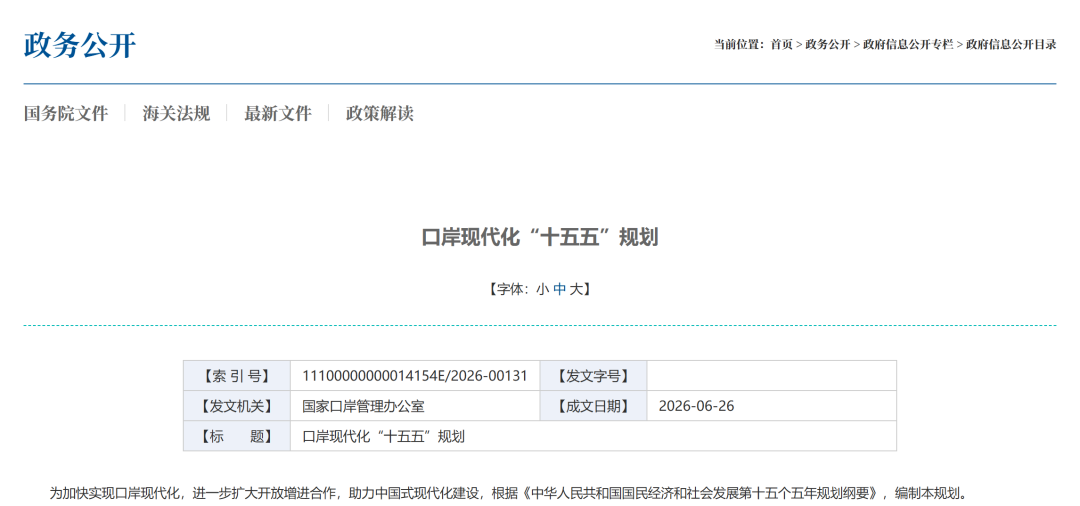This screenshot has width=1080, height=506.
Task: Click the empty 发文字号 value cell
Action: (x=771, y=376)
